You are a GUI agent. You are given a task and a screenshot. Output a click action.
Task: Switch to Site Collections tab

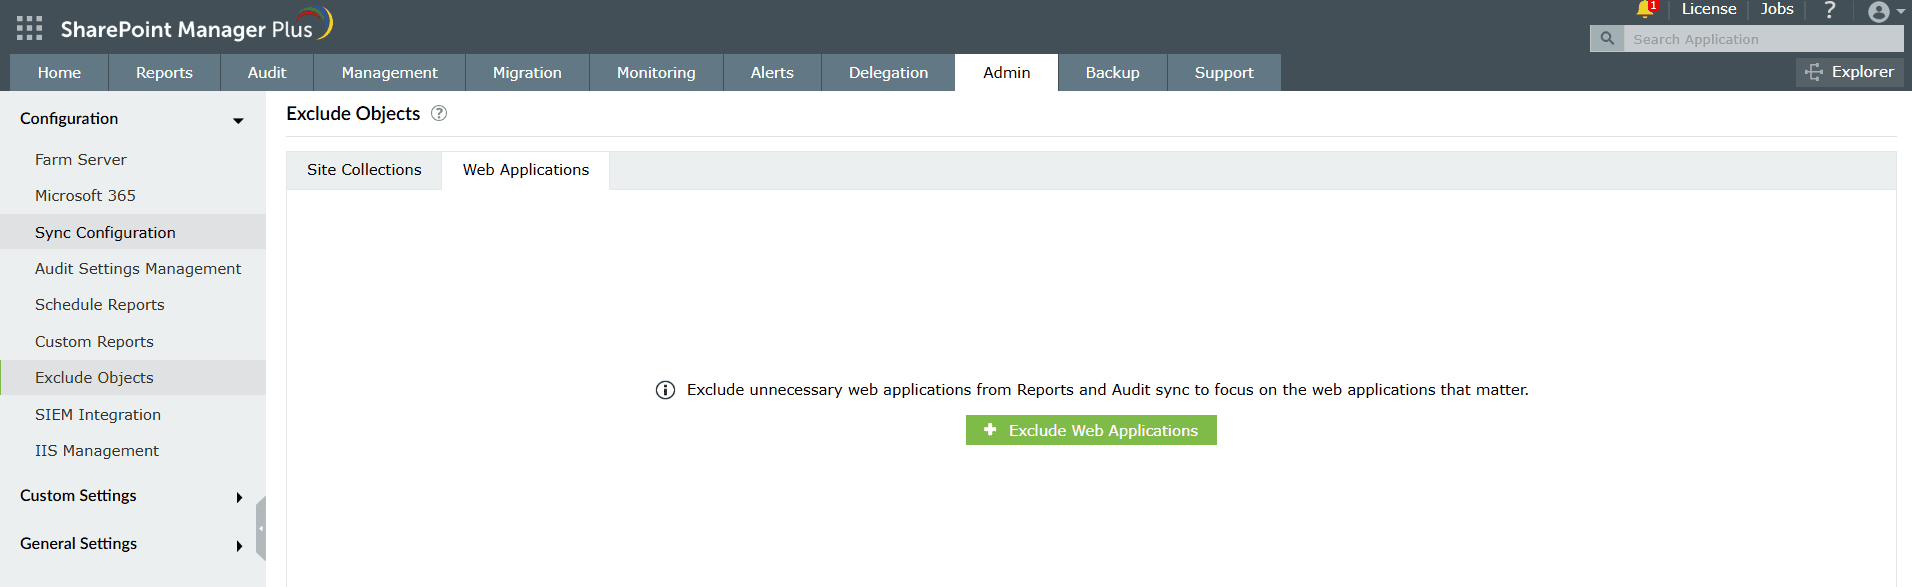tap(364, 170)
